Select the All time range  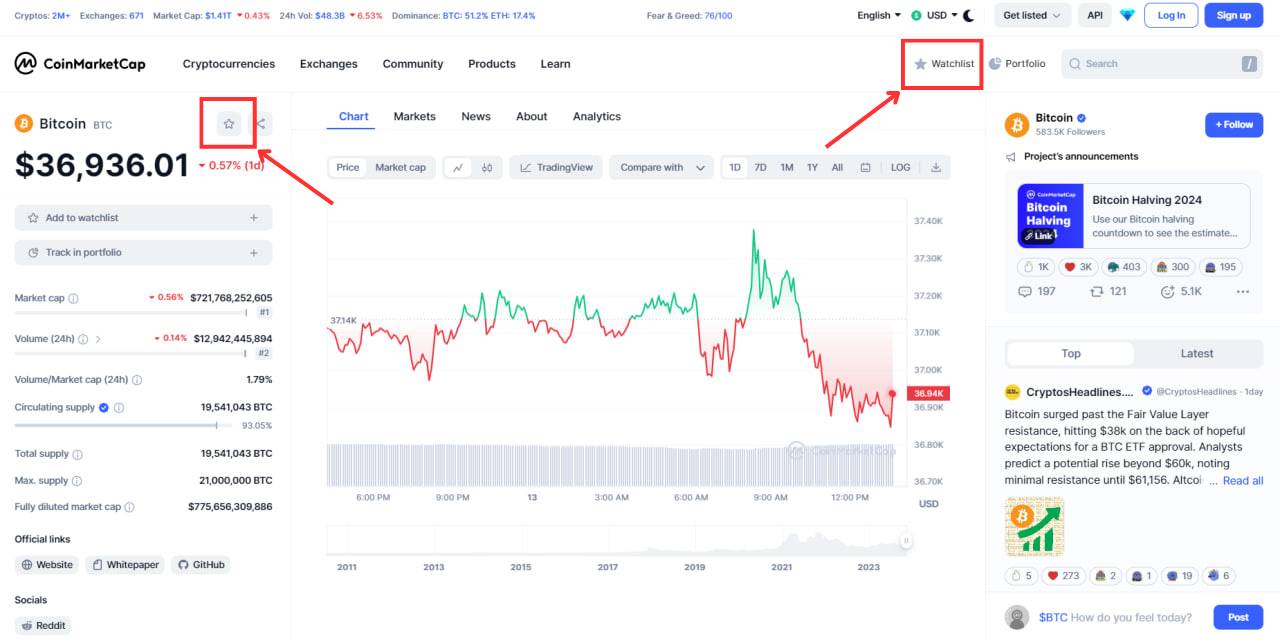[x=837, y=168]
